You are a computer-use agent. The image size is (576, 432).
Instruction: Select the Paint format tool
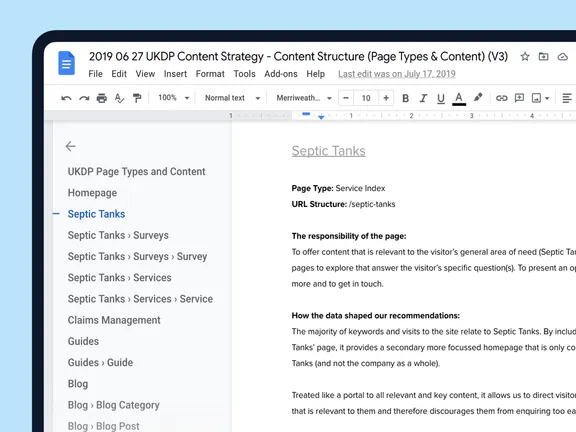(137, 98)
